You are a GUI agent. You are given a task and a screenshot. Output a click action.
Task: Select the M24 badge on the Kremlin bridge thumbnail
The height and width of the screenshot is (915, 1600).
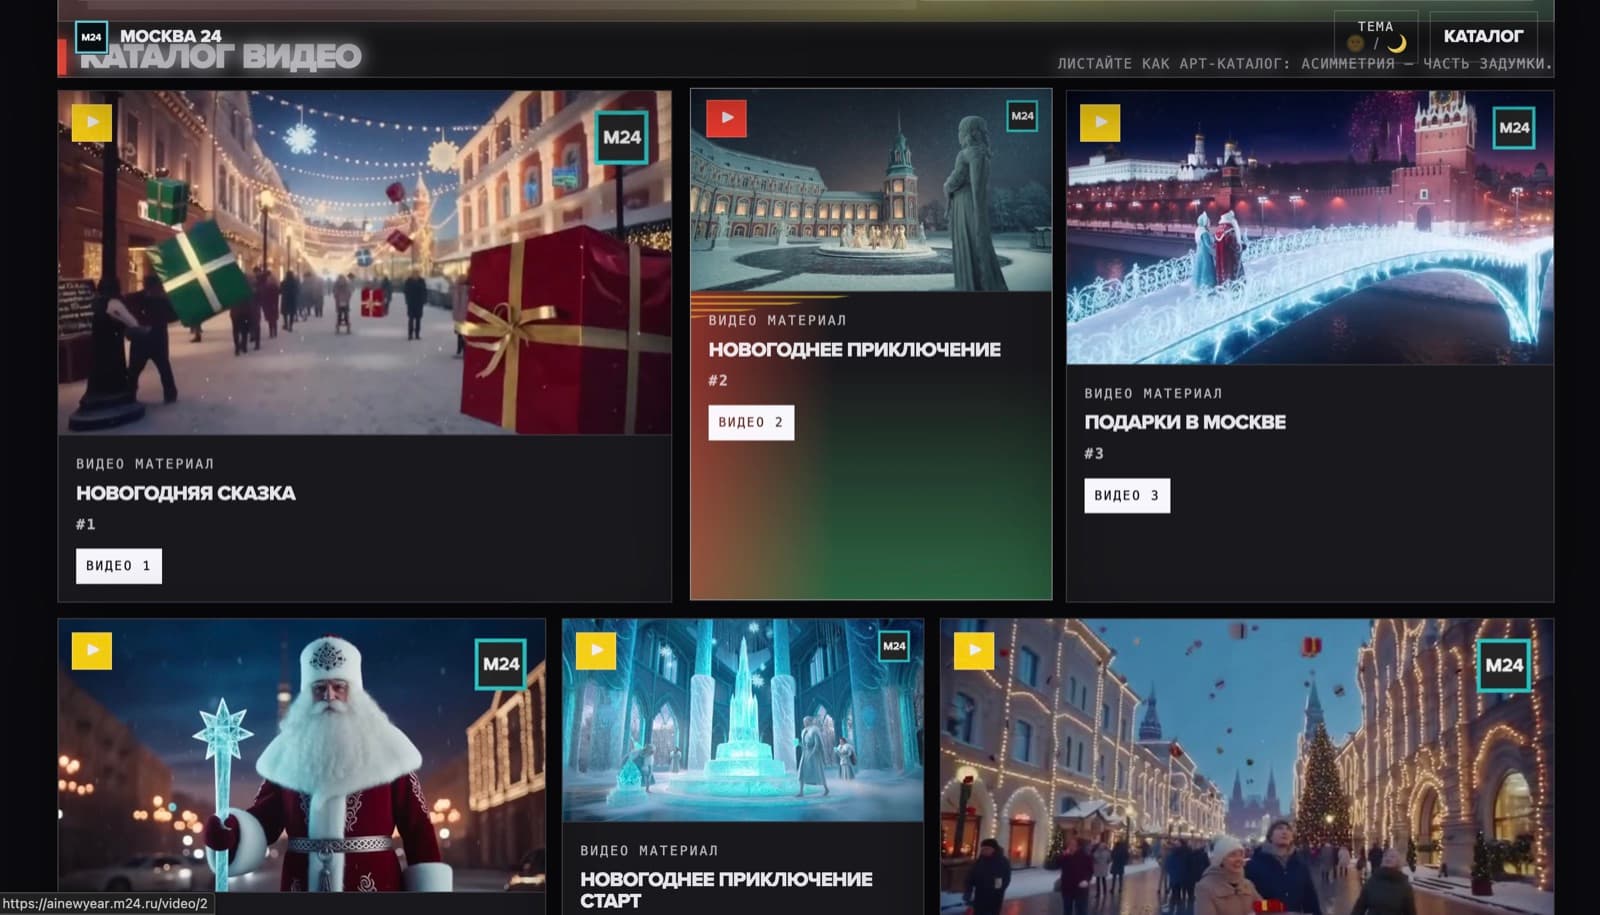pyautogui.click(x=1514, y=128)
